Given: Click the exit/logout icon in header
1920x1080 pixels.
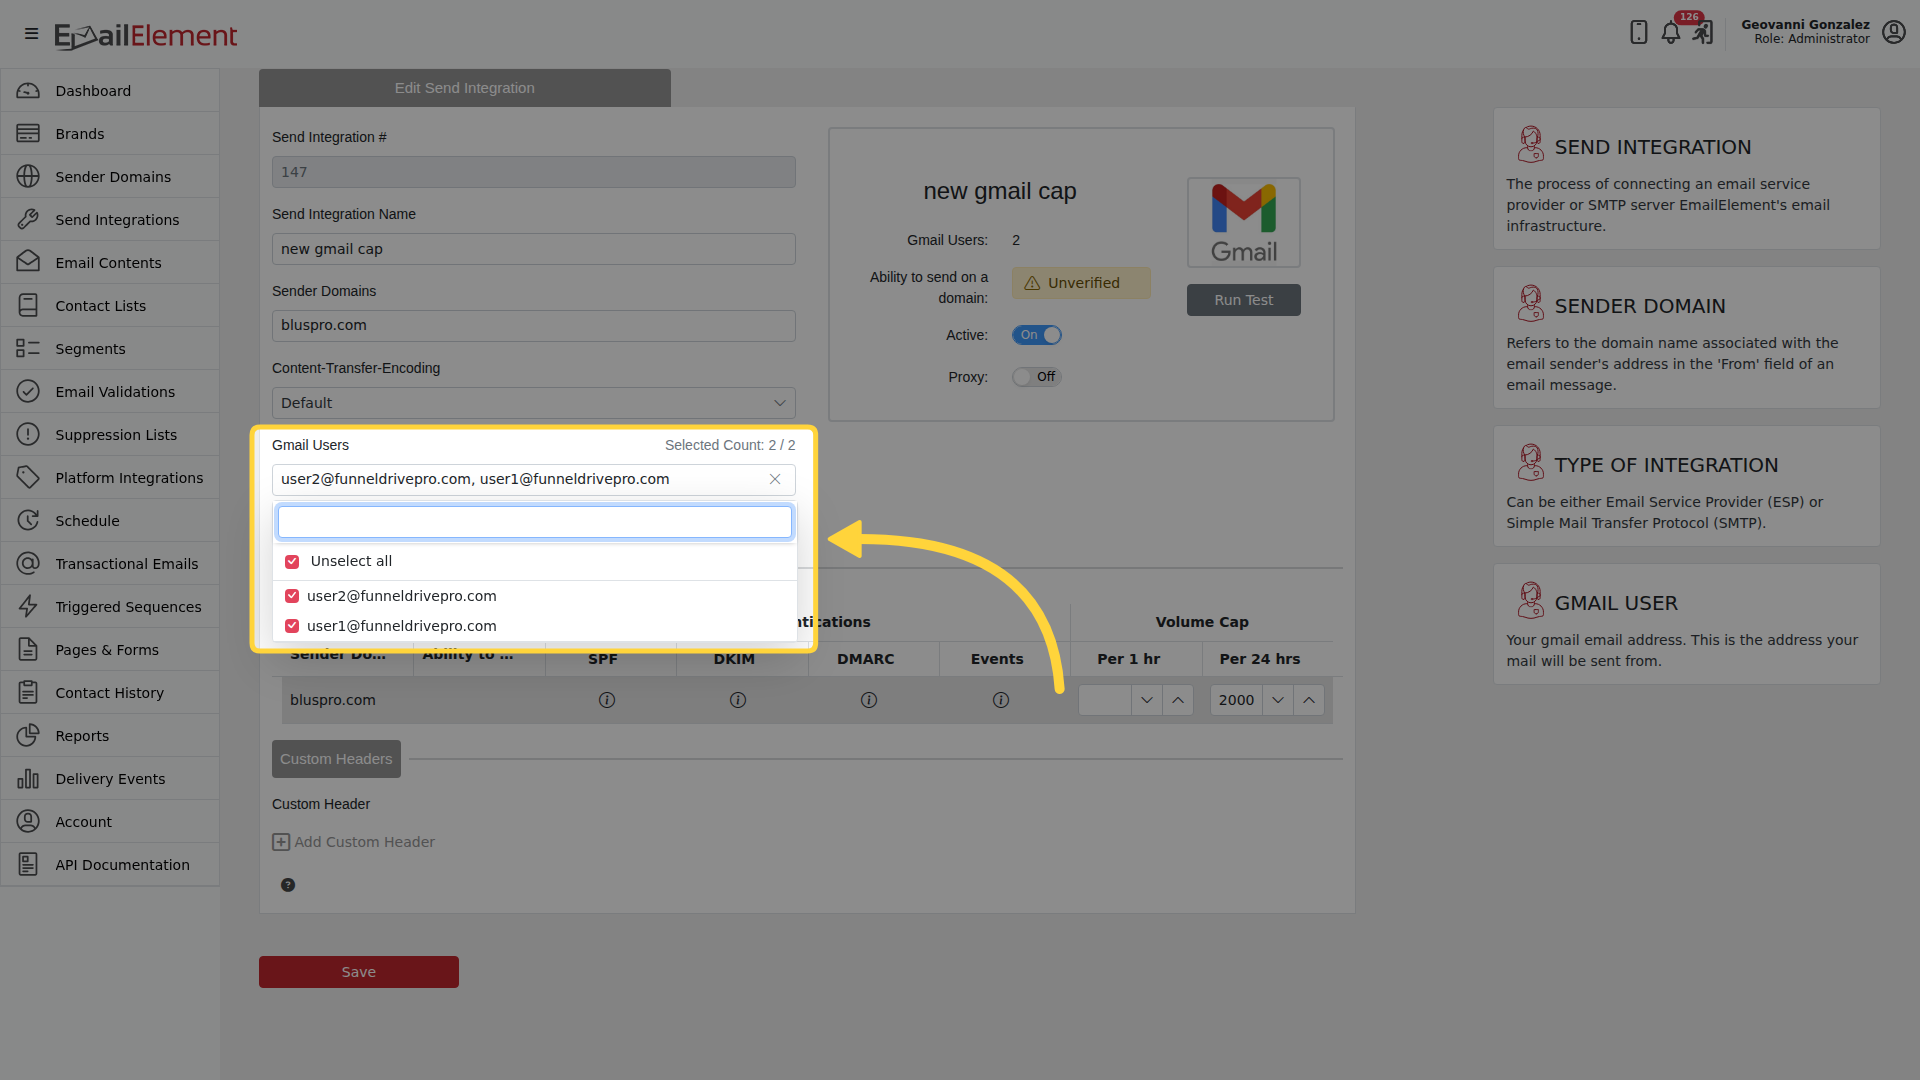Looking at the screenshot, I should pyautogui.click(x=1702, y=32).
